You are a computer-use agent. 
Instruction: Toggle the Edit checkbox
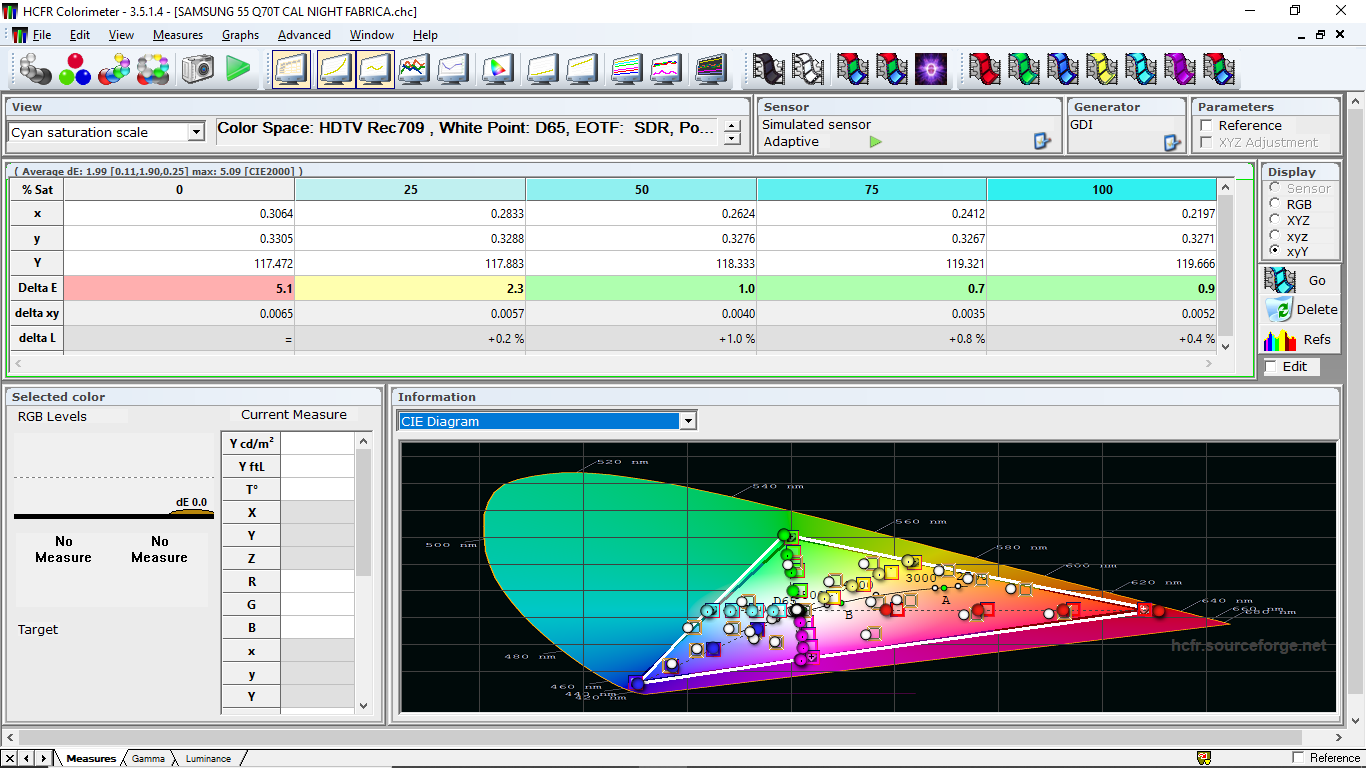(x=1271, y=367)
